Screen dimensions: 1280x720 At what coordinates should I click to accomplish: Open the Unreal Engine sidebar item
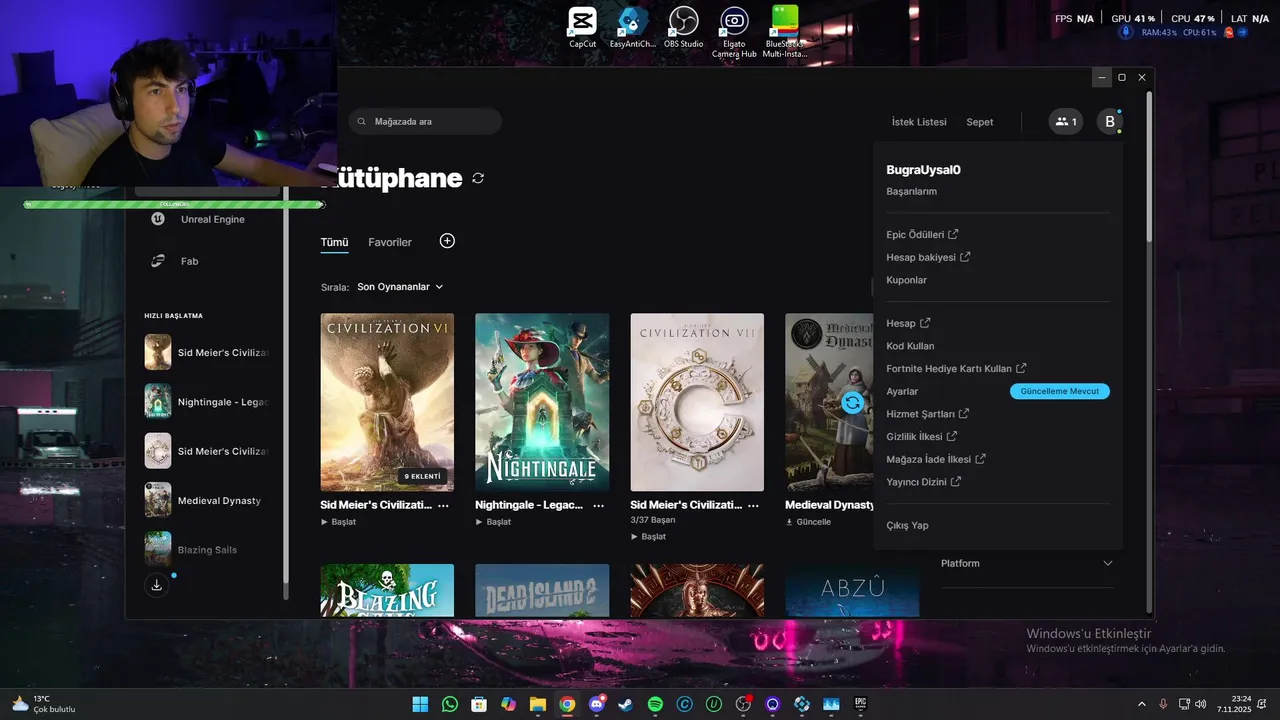pos(212,219)
